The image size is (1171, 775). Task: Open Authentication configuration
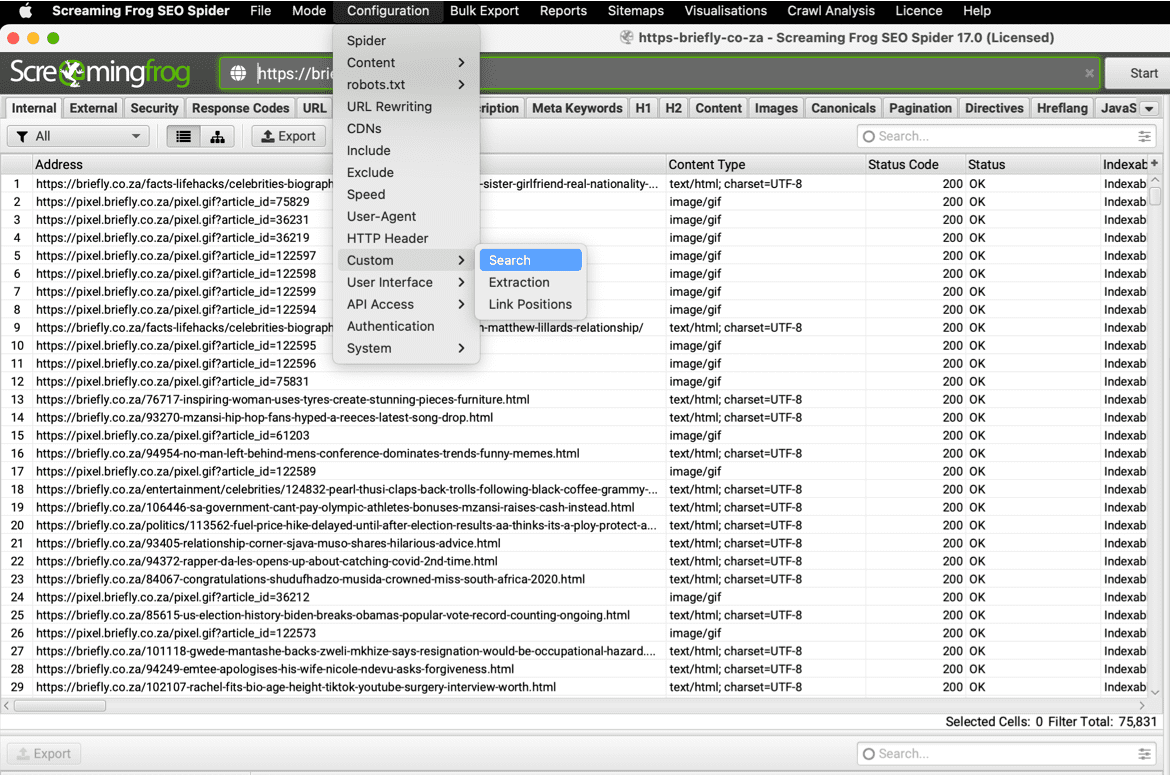click(x=406, y=326)
